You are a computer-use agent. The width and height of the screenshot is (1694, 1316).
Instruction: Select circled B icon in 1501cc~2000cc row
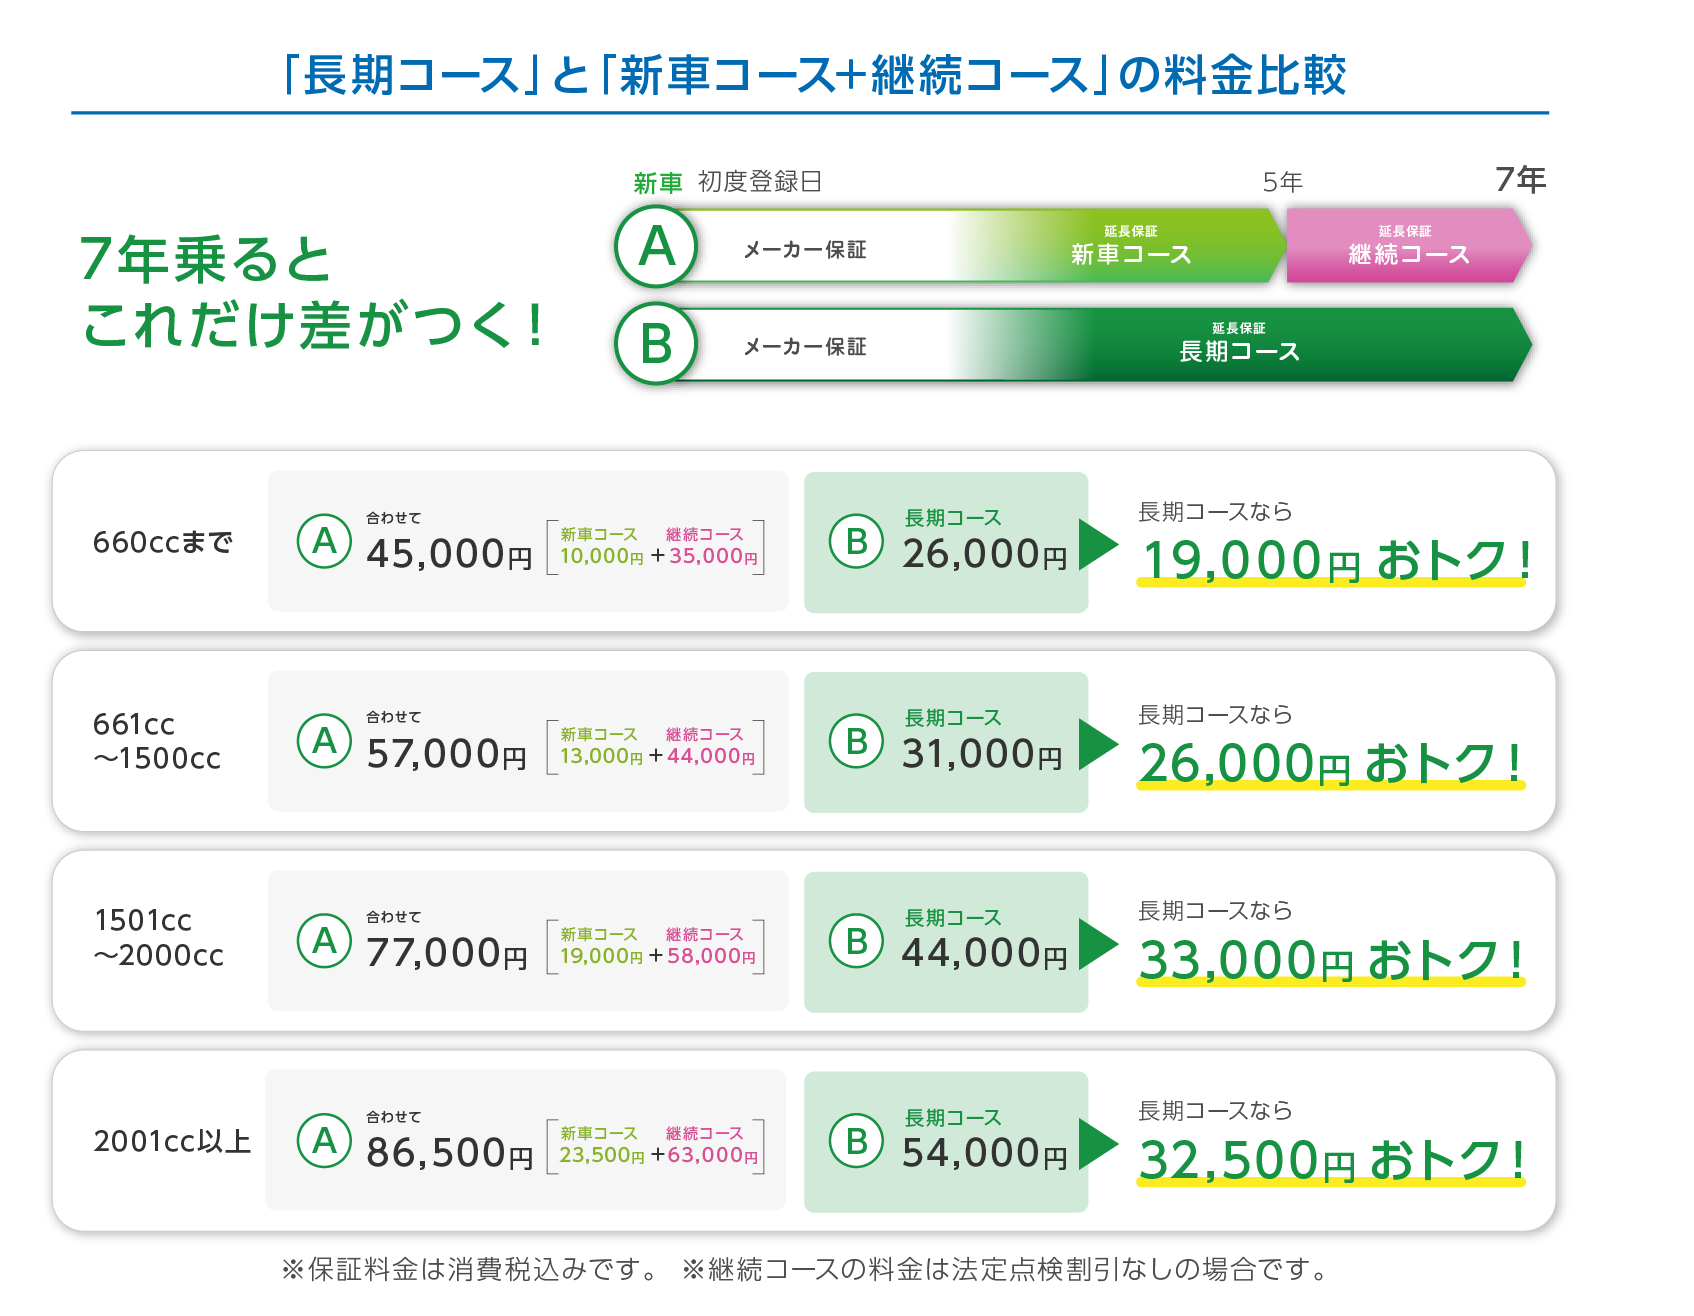point(857,941)
